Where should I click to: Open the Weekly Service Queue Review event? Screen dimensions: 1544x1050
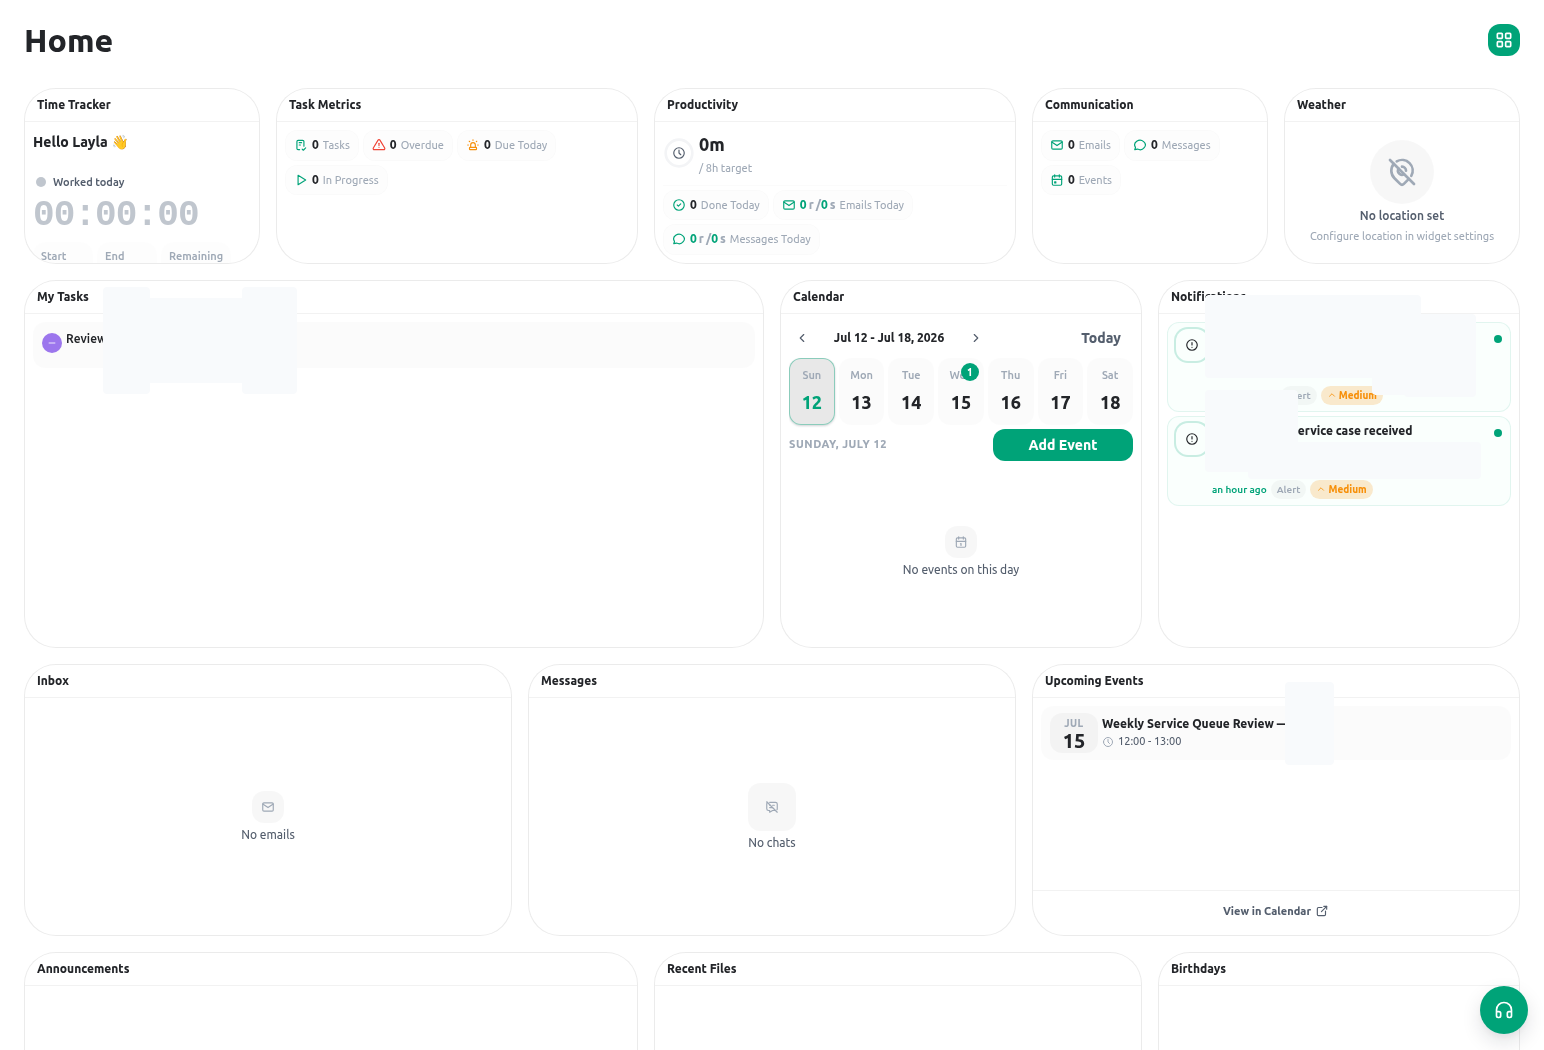coord(1276,733)
